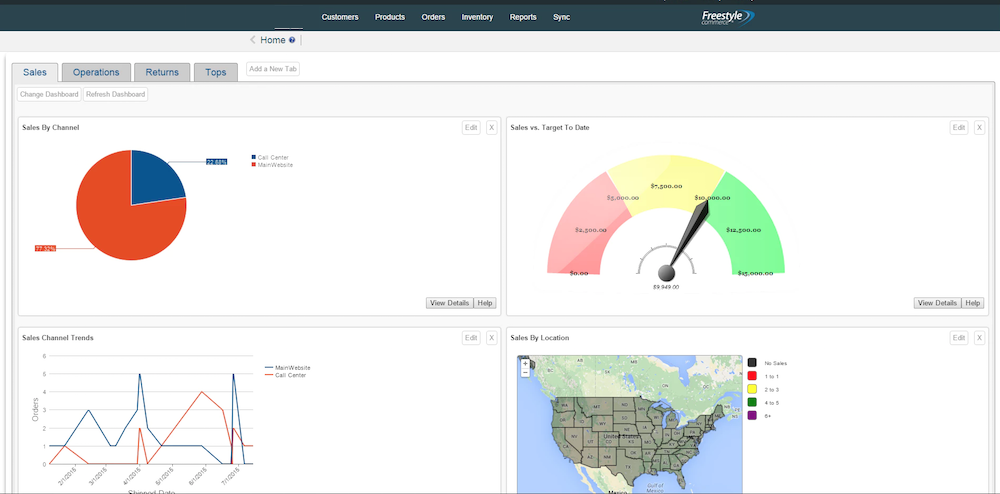Image resolution: width=1000 pixels, height=494 pixels.
Task: Close the Sales By Channel widget
Action: coord(491,127)
